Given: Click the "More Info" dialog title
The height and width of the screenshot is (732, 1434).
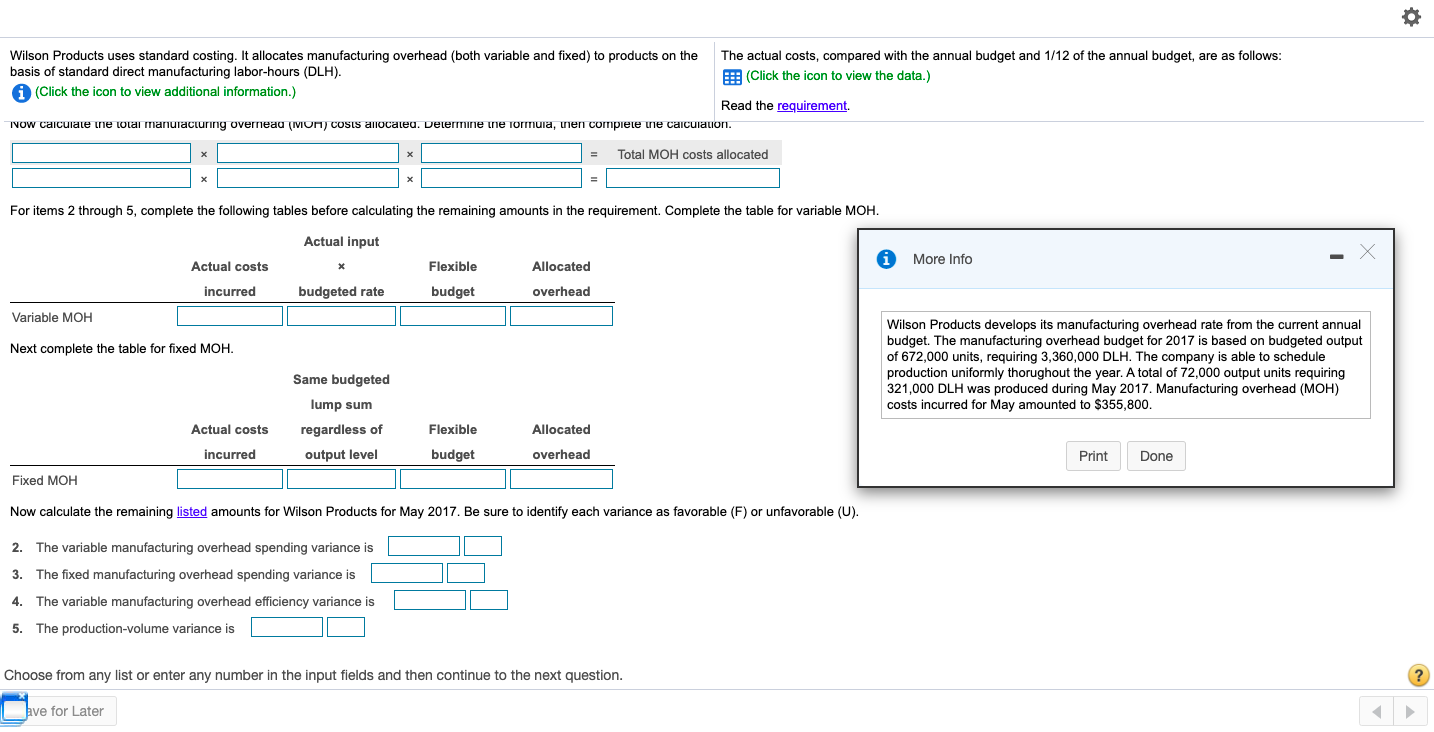Looking at the screenshot, I should click(942, 259).
